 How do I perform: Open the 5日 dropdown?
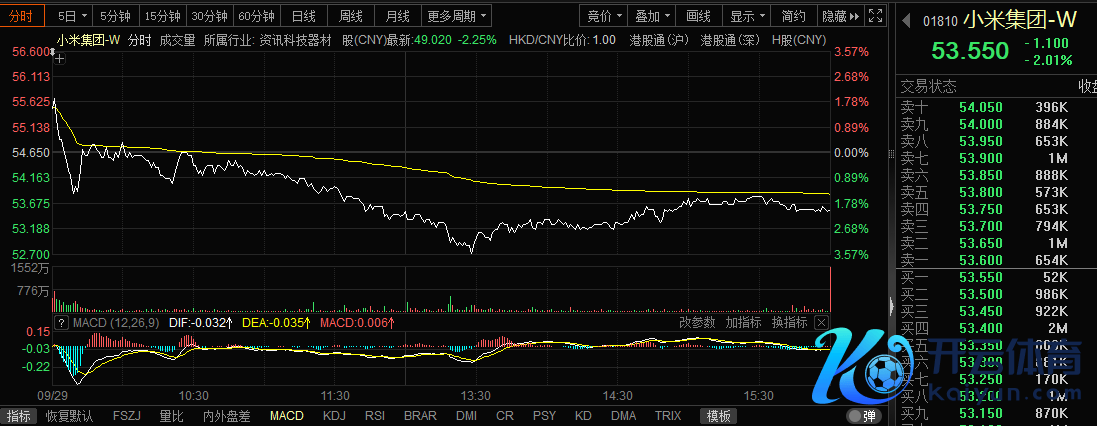(72, 16)
